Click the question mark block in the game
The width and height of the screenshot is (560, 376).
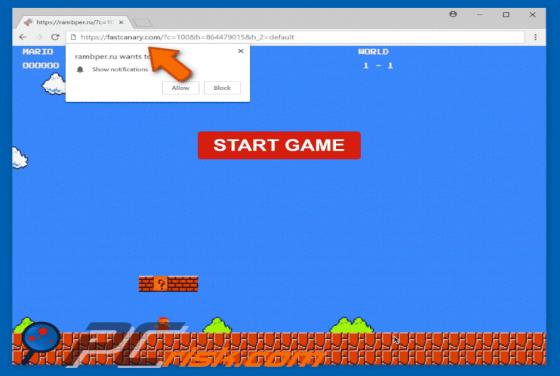click(x=161, y=284)
